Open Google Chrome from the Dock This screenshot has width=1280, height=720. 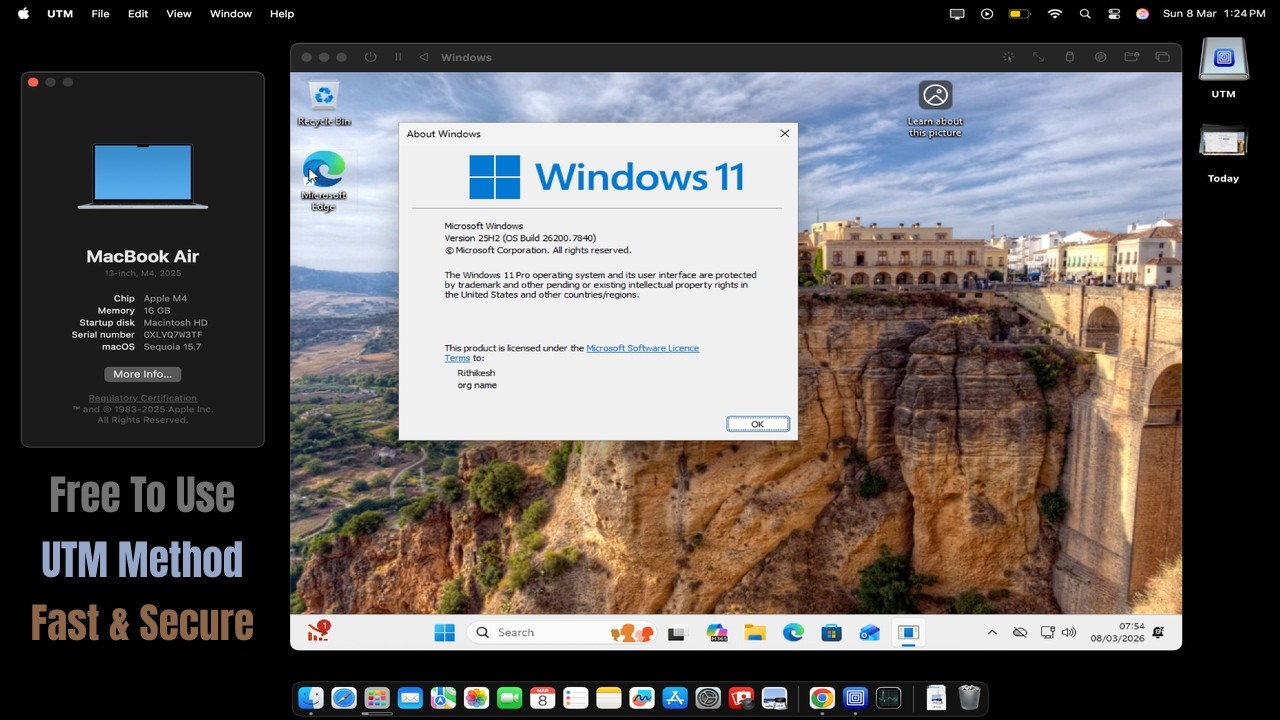[822, 698]
